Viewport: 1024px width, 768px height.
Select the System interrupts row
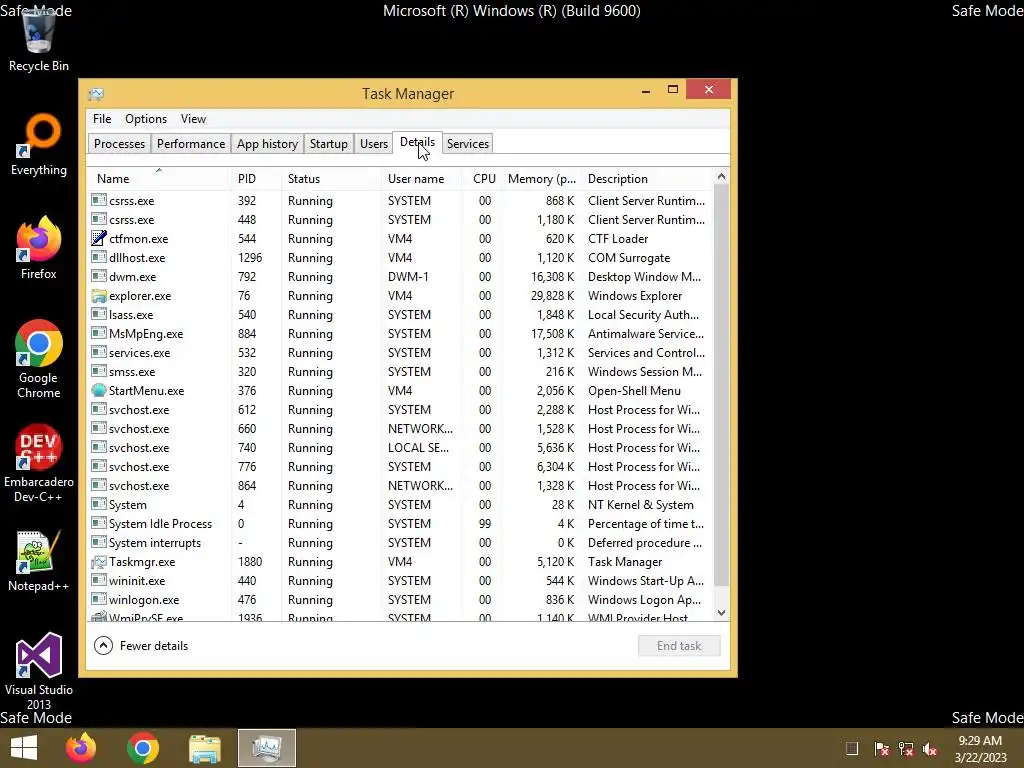400,543
